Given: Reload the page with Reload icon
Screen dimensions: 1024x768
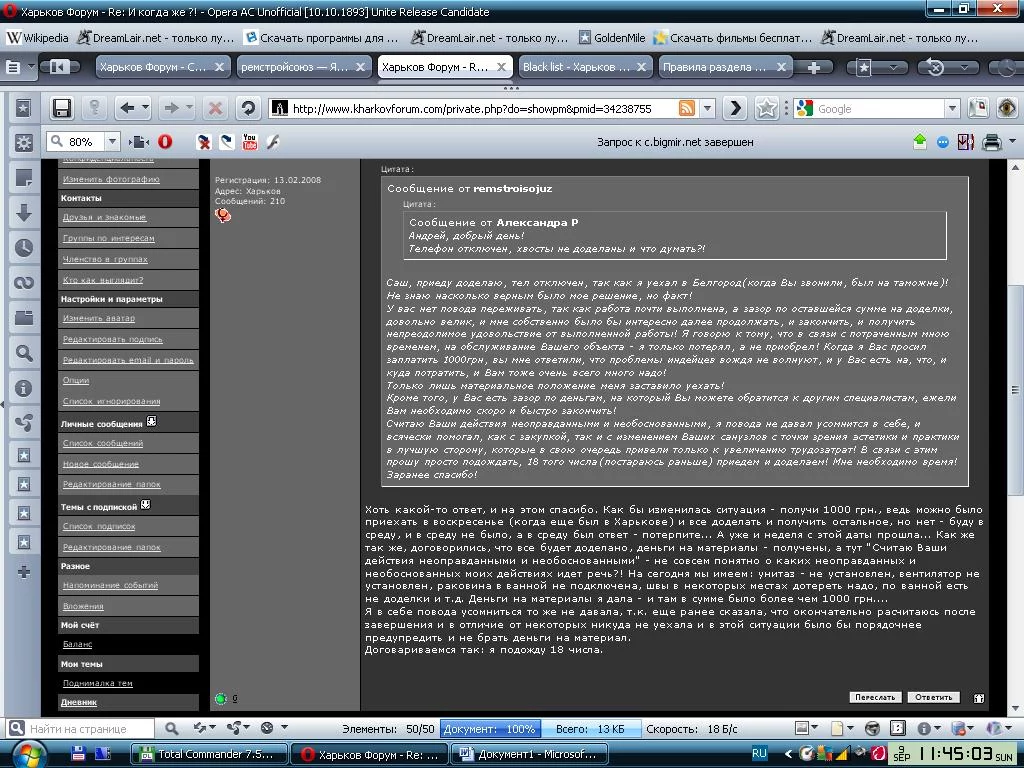Looking at the screenshot, I should 248,108.
